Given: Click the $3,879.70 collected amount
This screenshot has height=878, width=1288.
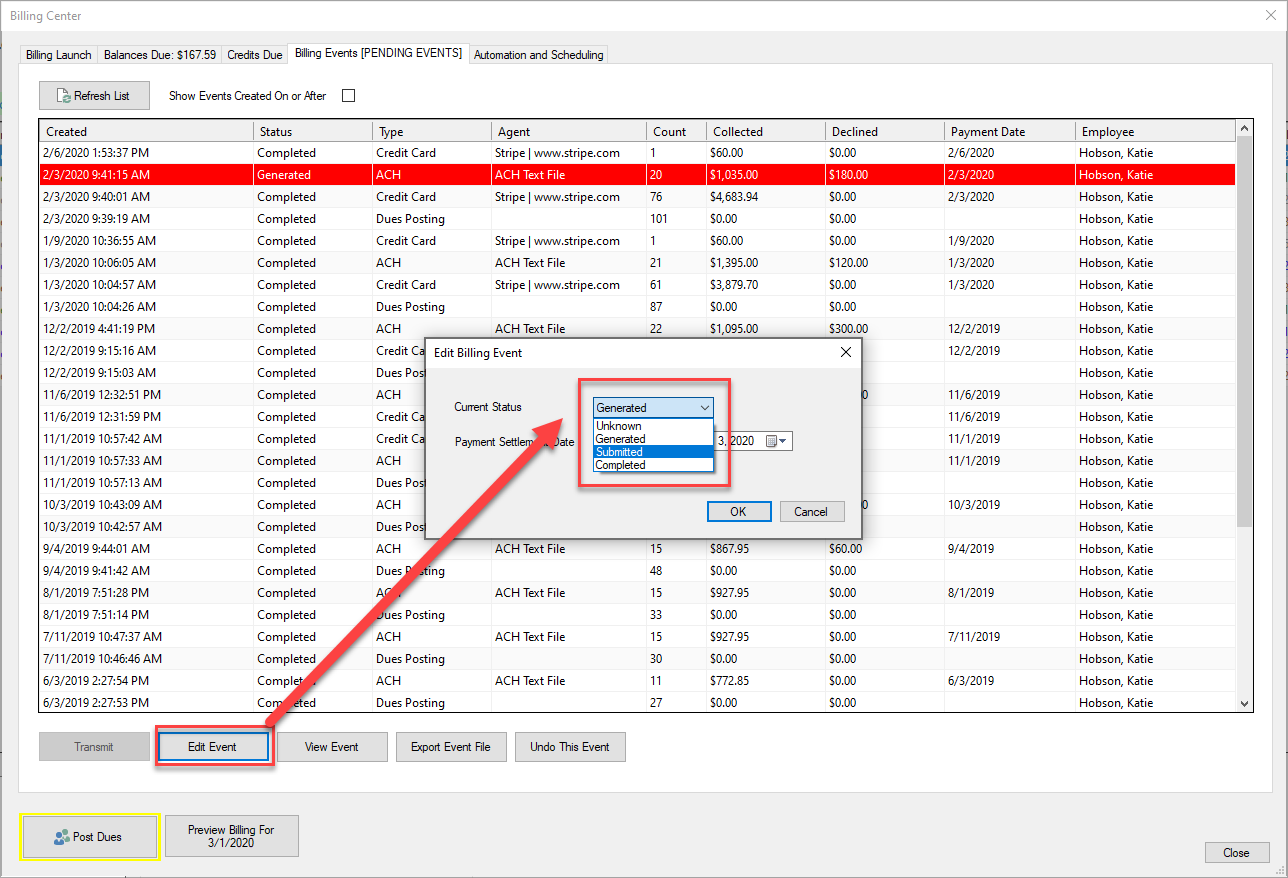Looking at the screenshot, I should click(735, 285).
